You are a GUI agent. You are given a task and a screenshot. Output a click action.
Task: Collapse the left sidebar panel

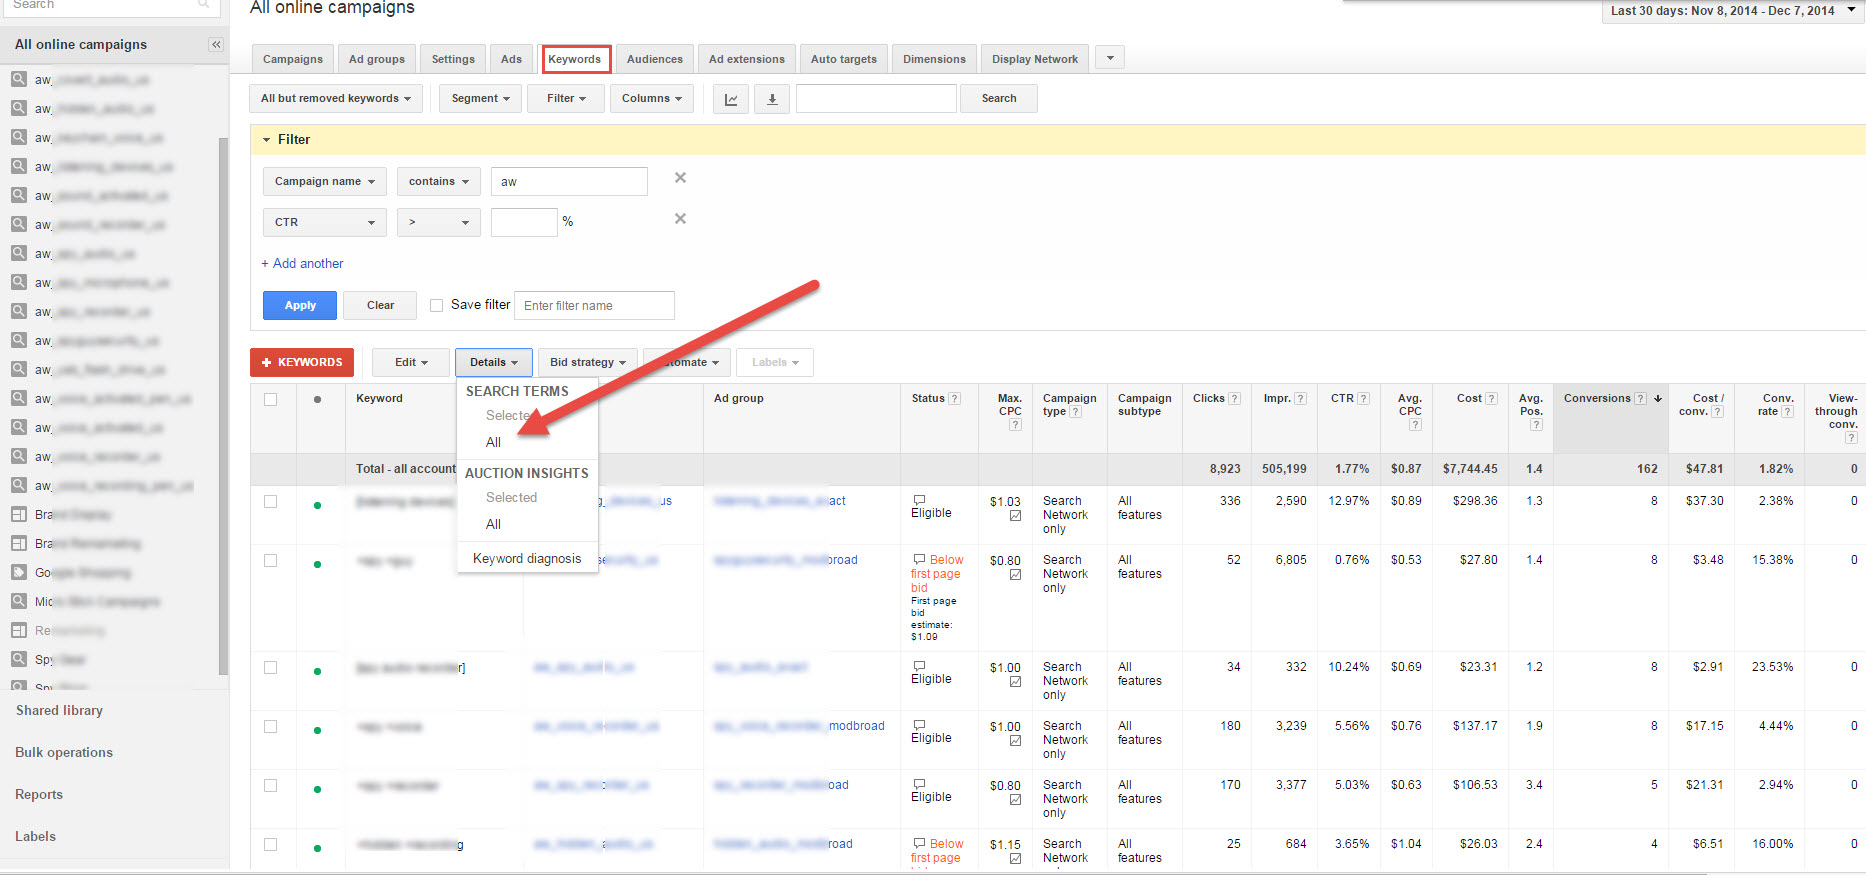[215, 45]
